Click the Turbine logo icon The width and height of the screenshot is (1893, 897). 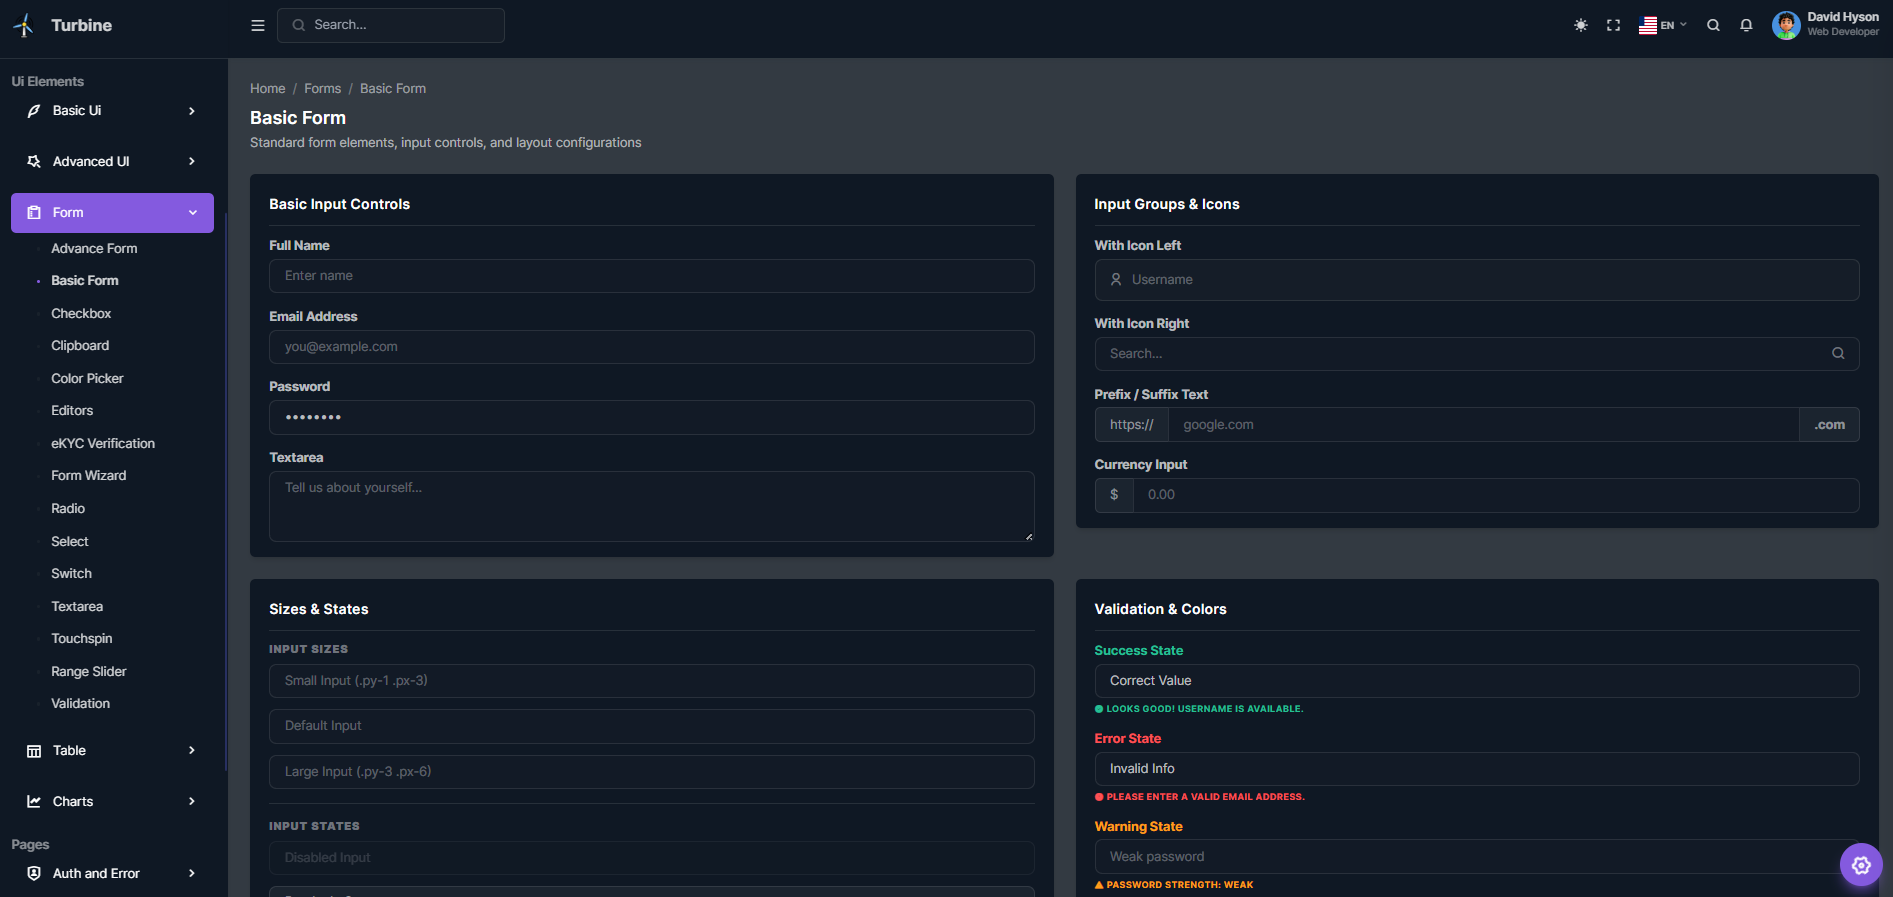[24, 26]
